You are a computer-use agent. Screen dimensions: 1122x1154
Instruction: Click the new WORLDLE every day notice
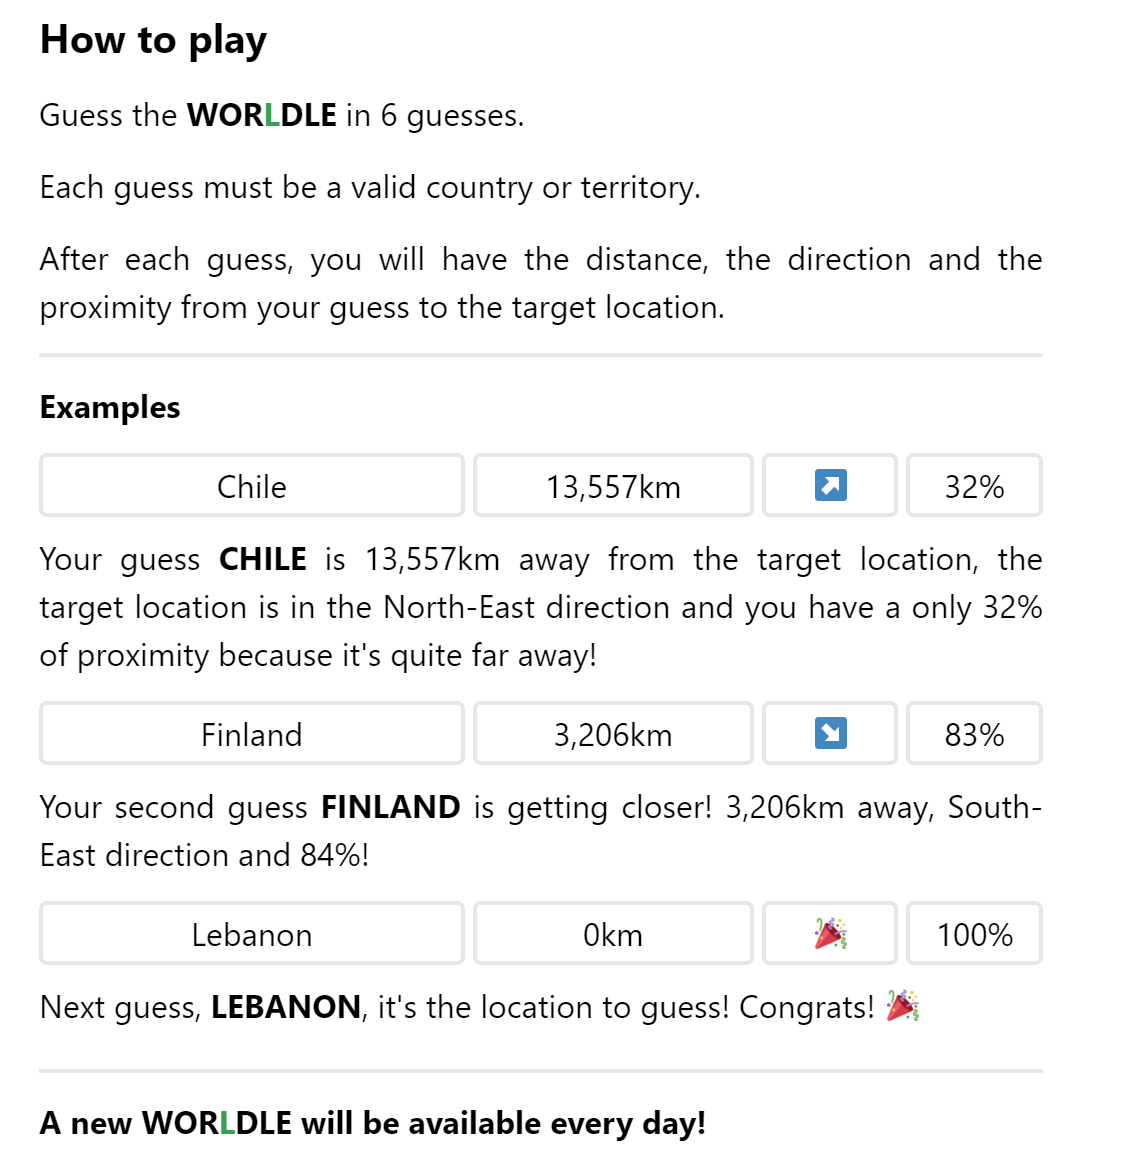373,1123
